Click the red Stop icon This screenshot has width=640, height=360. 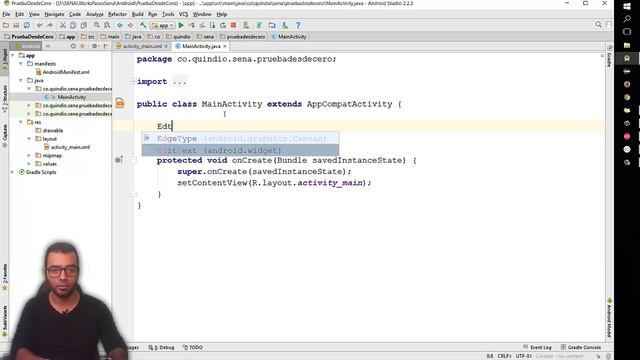233,25
